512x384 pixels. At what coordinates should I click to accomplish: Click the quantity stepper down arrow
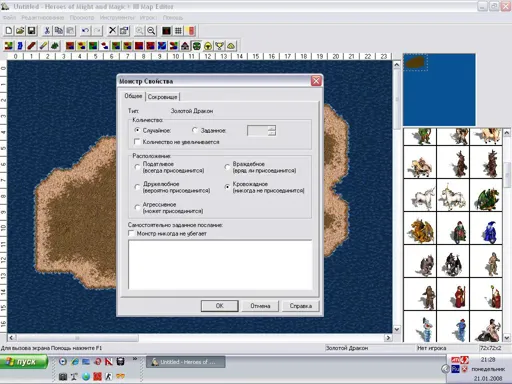(x=272, y=133)
